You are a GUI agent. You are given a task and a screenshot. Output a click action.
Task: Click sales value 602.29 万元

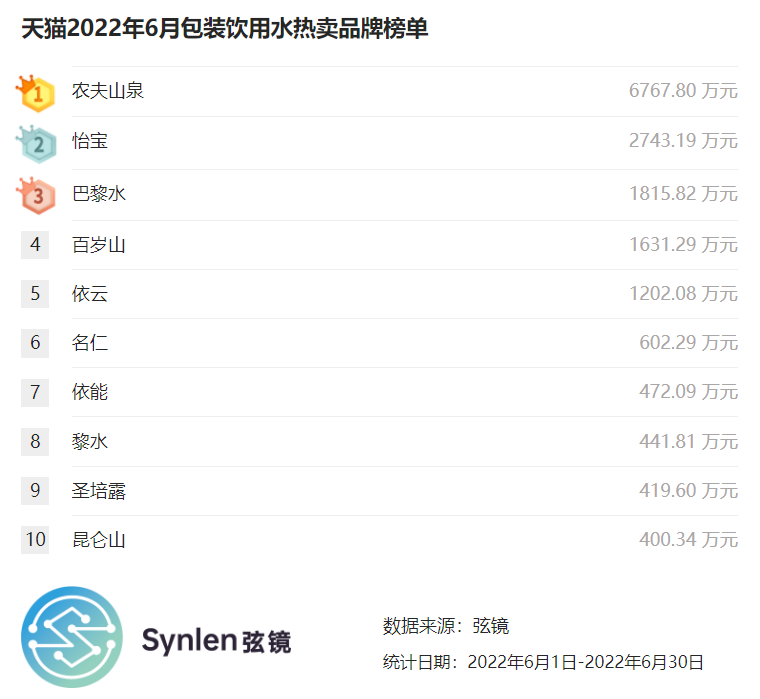pyautogui.click(x=688, y=343)
